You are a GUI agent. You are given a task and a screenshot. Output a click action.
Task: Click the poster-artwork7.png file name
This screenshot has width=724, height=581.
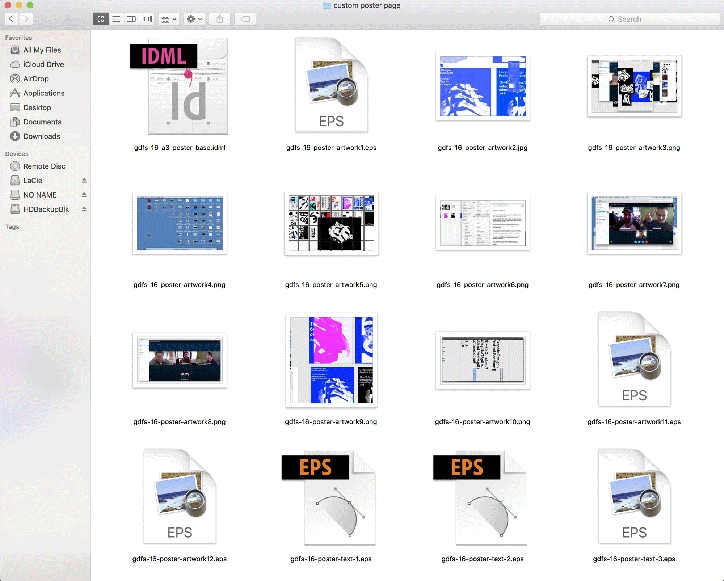[x=634, y=284]
